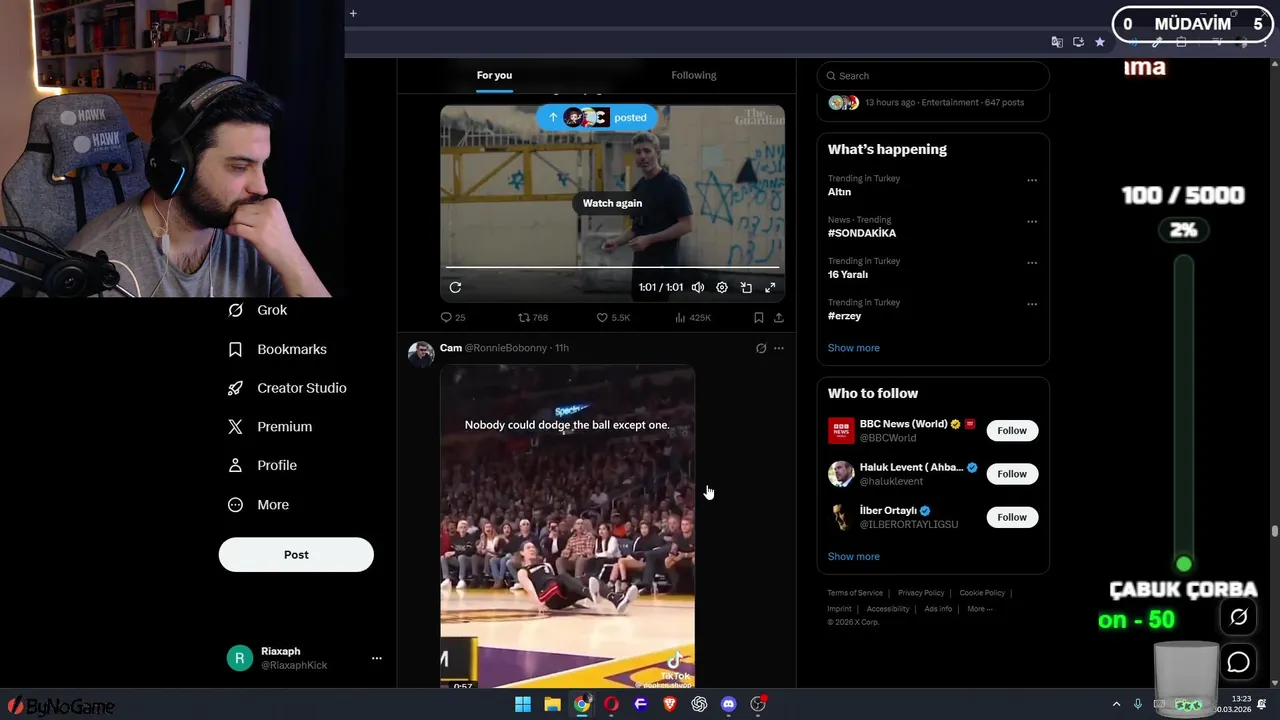The height and width of the screenshot is (720, 1280).
Task: Click the page vertical scrollbar thumb
Action: (x=1274, y=531)
